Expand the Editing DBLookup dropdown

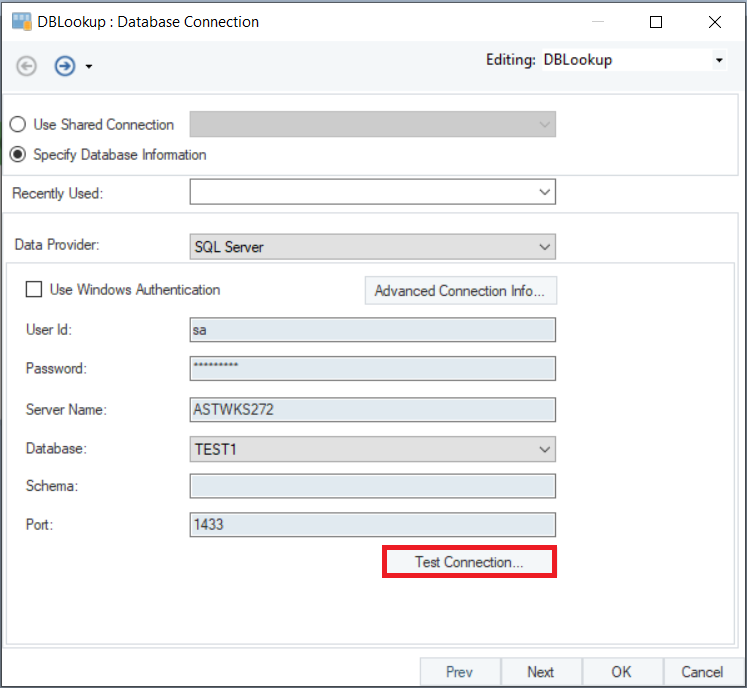[x=718, y=61]
